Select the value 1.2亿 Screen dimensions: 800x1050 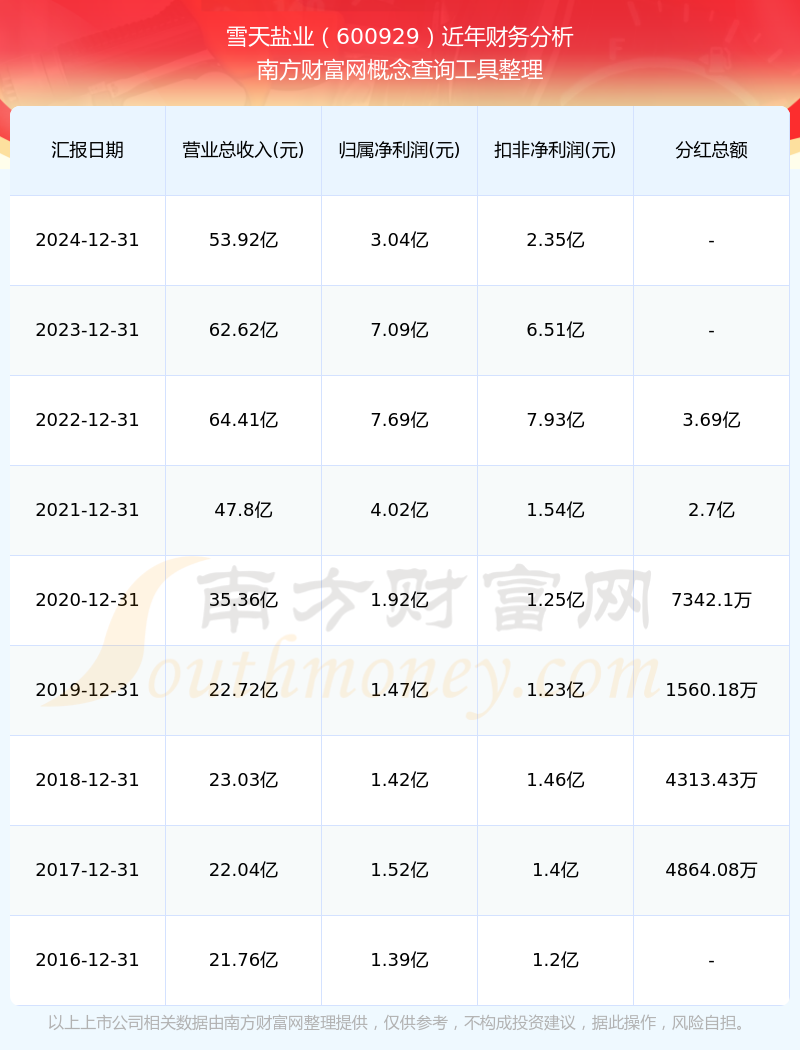(556, 960)
